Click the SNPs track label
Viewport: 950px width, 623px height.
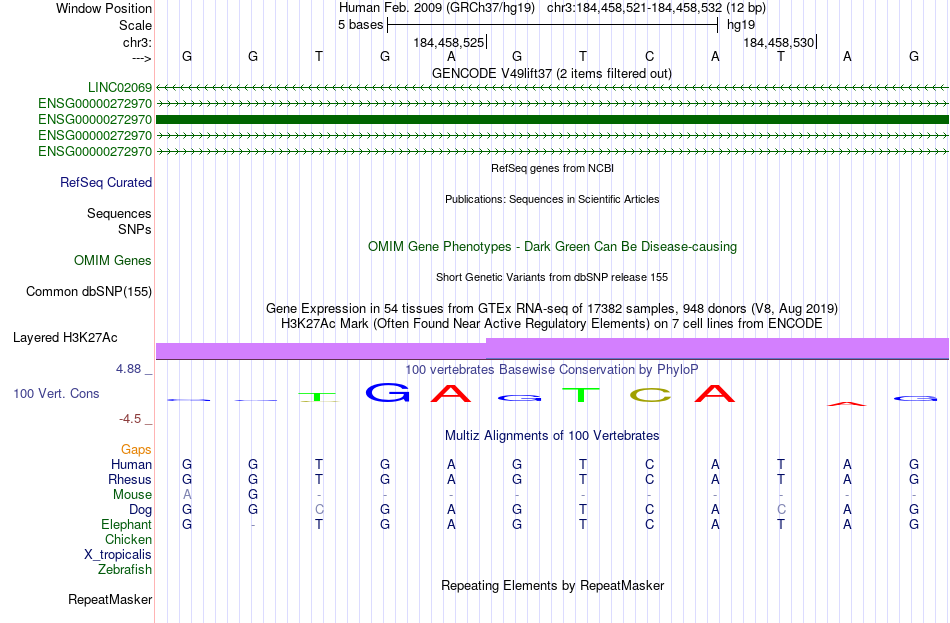pyautogui.click(x=135, y=230)
